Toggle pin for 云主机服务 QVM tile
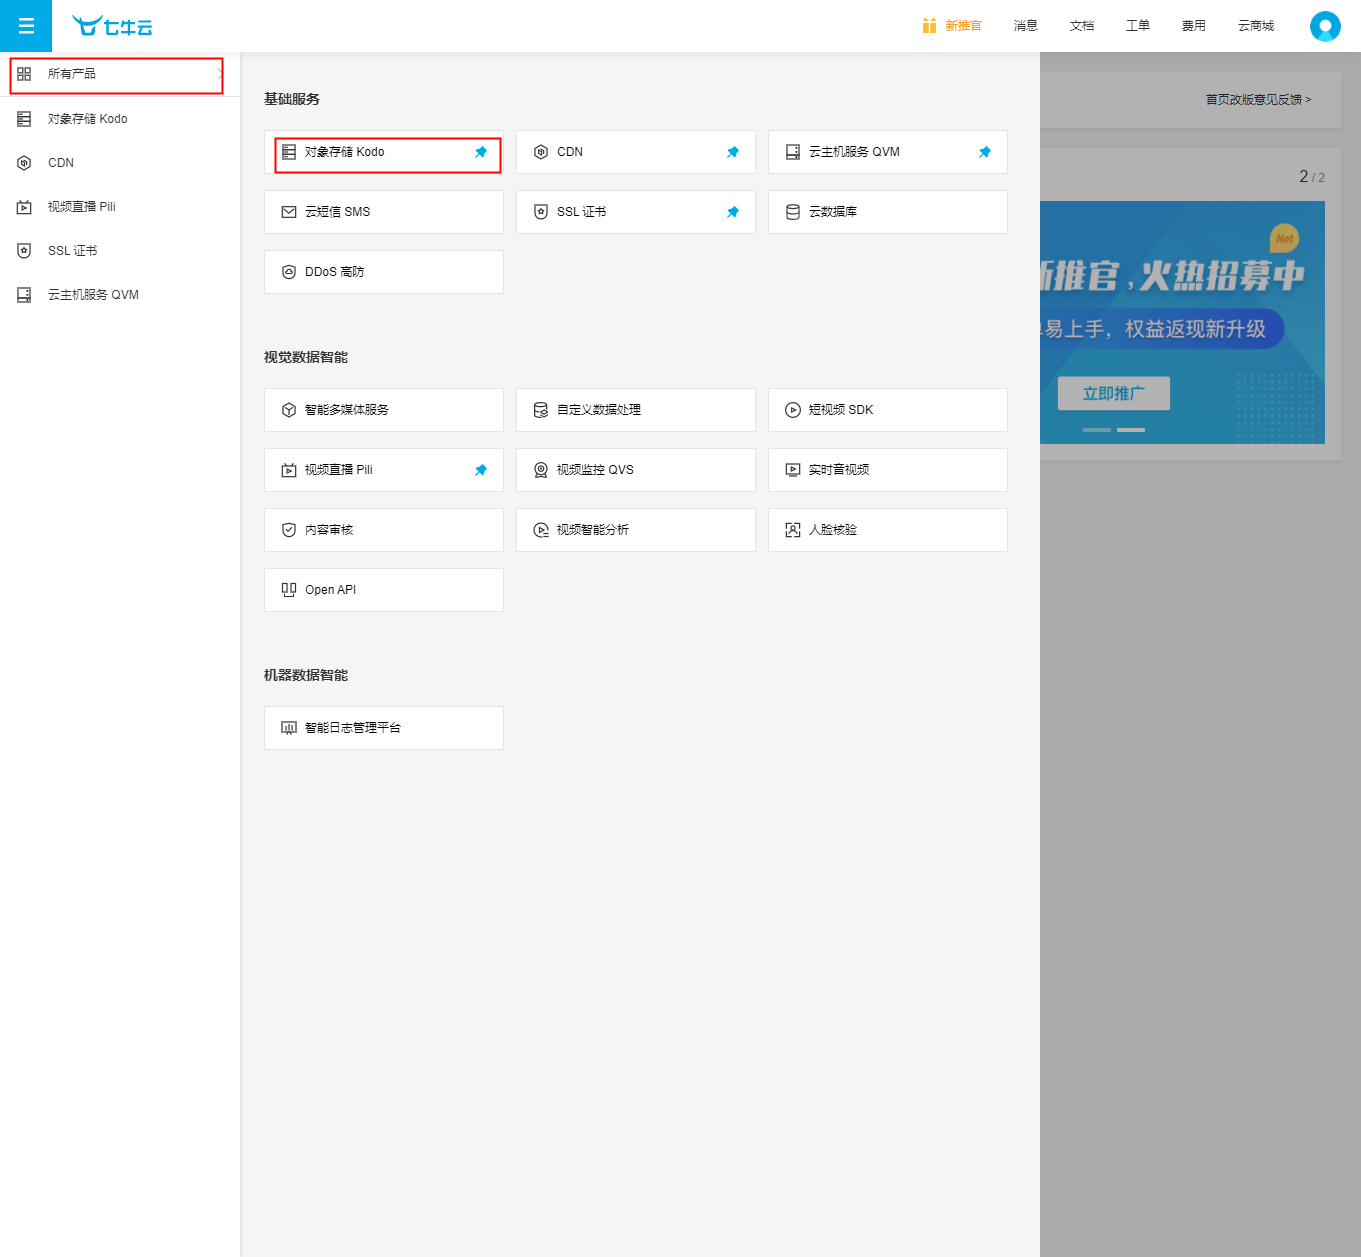The image size is (1361, 1257). point(985,152)
